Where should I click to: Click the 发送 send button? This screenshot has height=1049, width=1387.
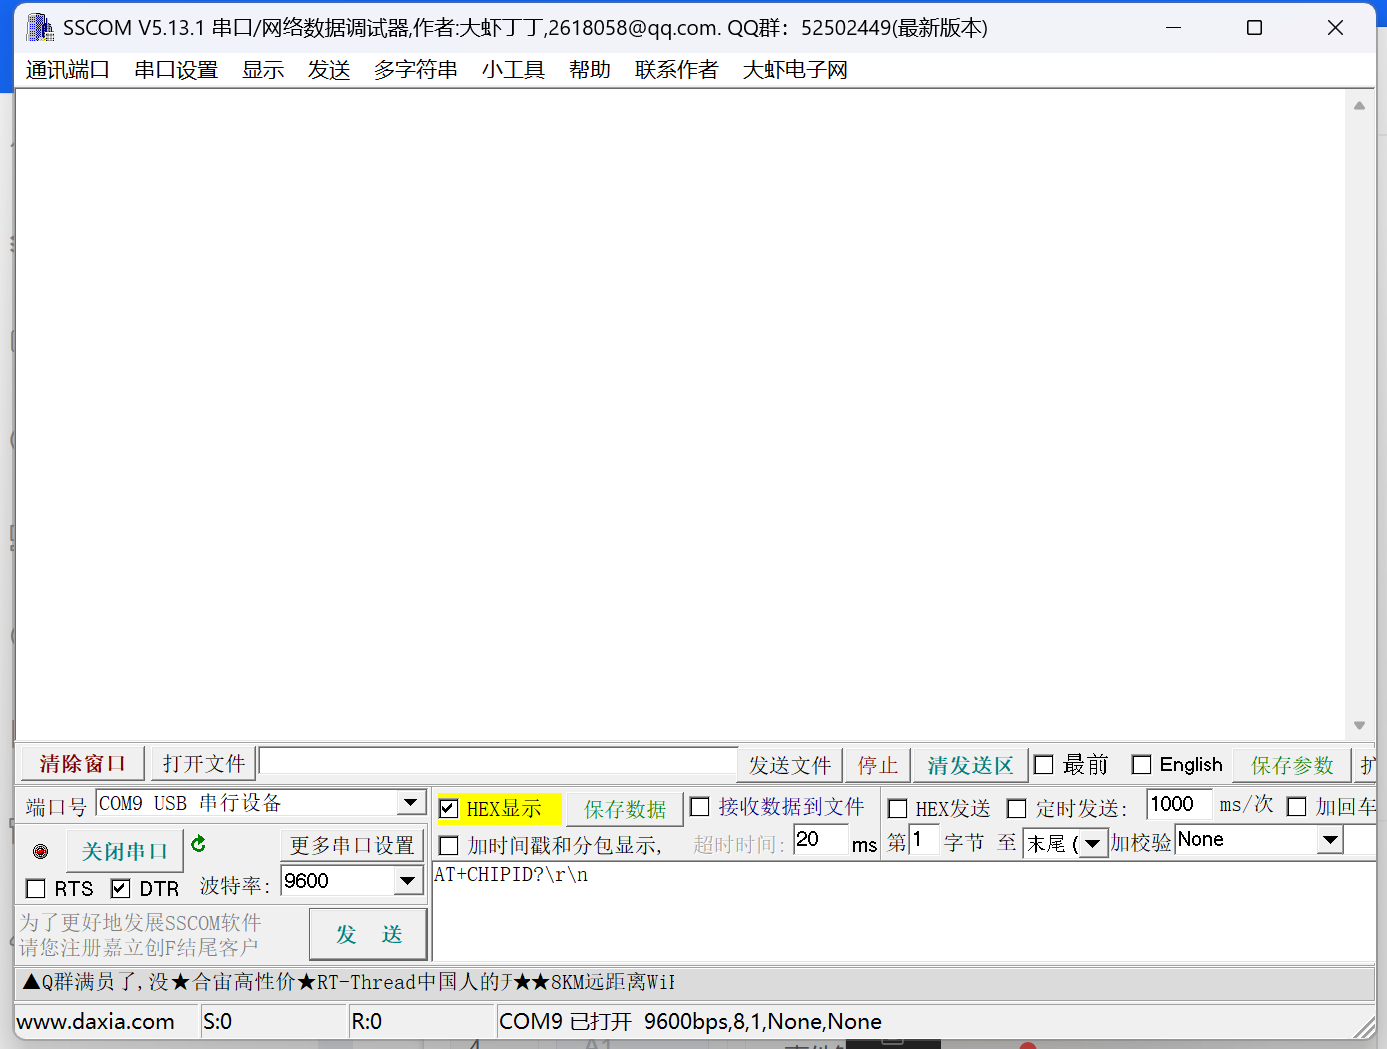(x=368, y=933)
